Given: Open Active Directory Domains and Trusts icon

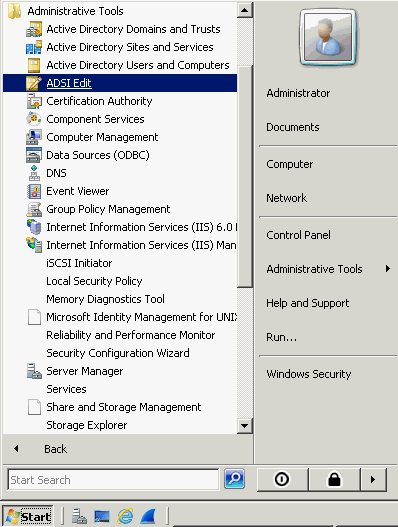Looking at the screenshot, I should (34, 29).
